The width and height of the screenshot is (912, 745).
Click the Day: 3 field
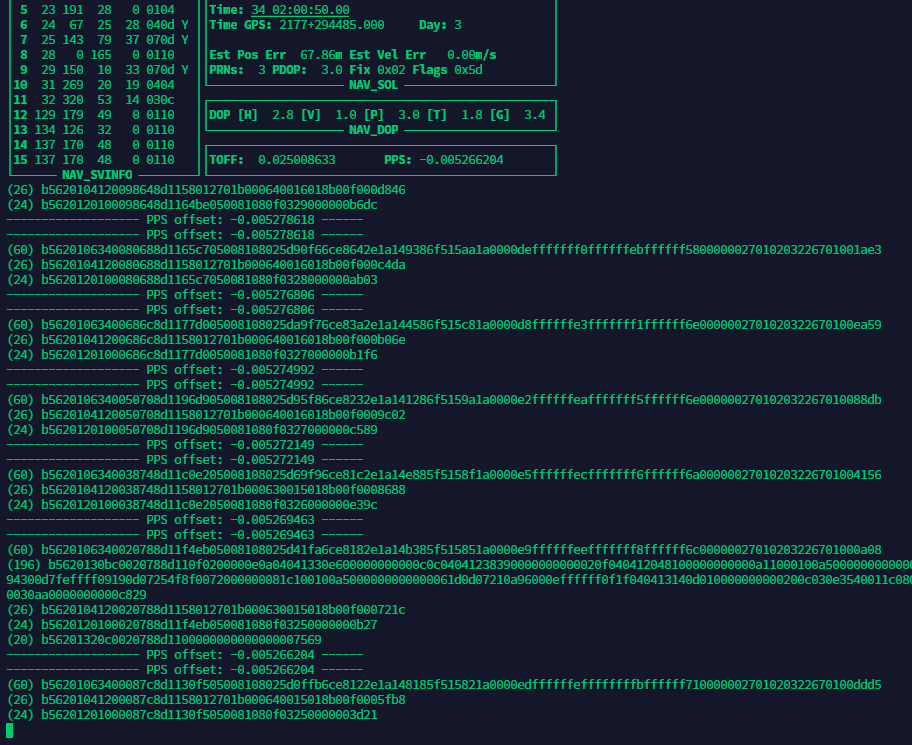tap(440, 25)
